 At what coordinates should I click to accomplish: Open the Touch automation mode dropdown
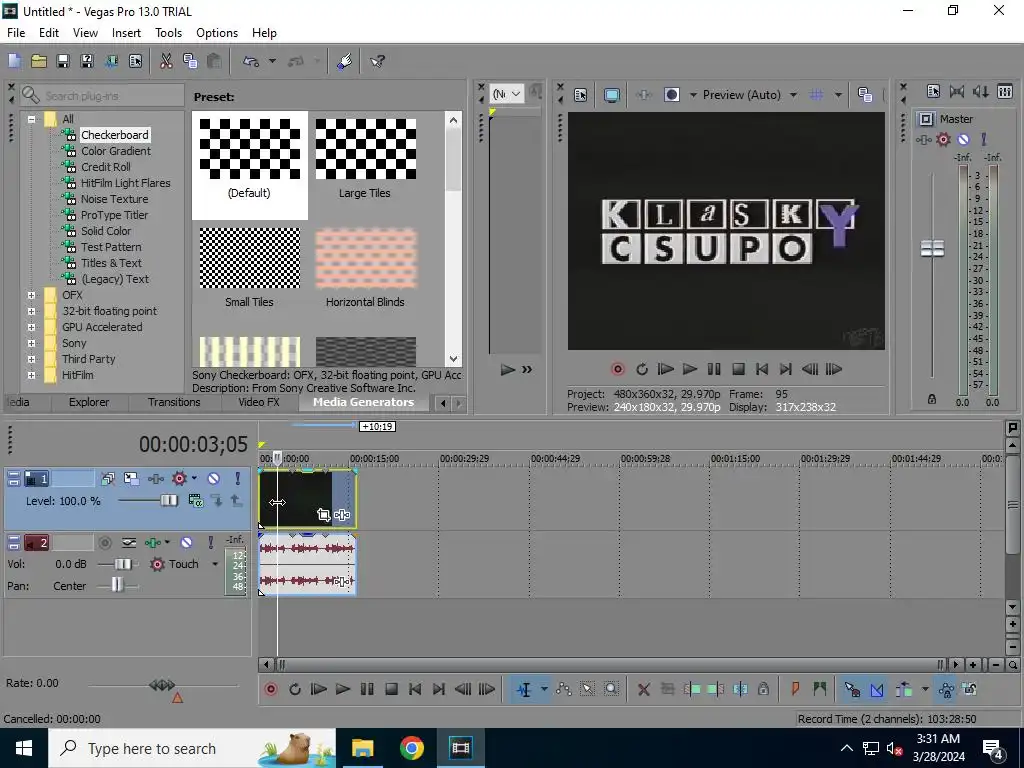coord(215,564)
